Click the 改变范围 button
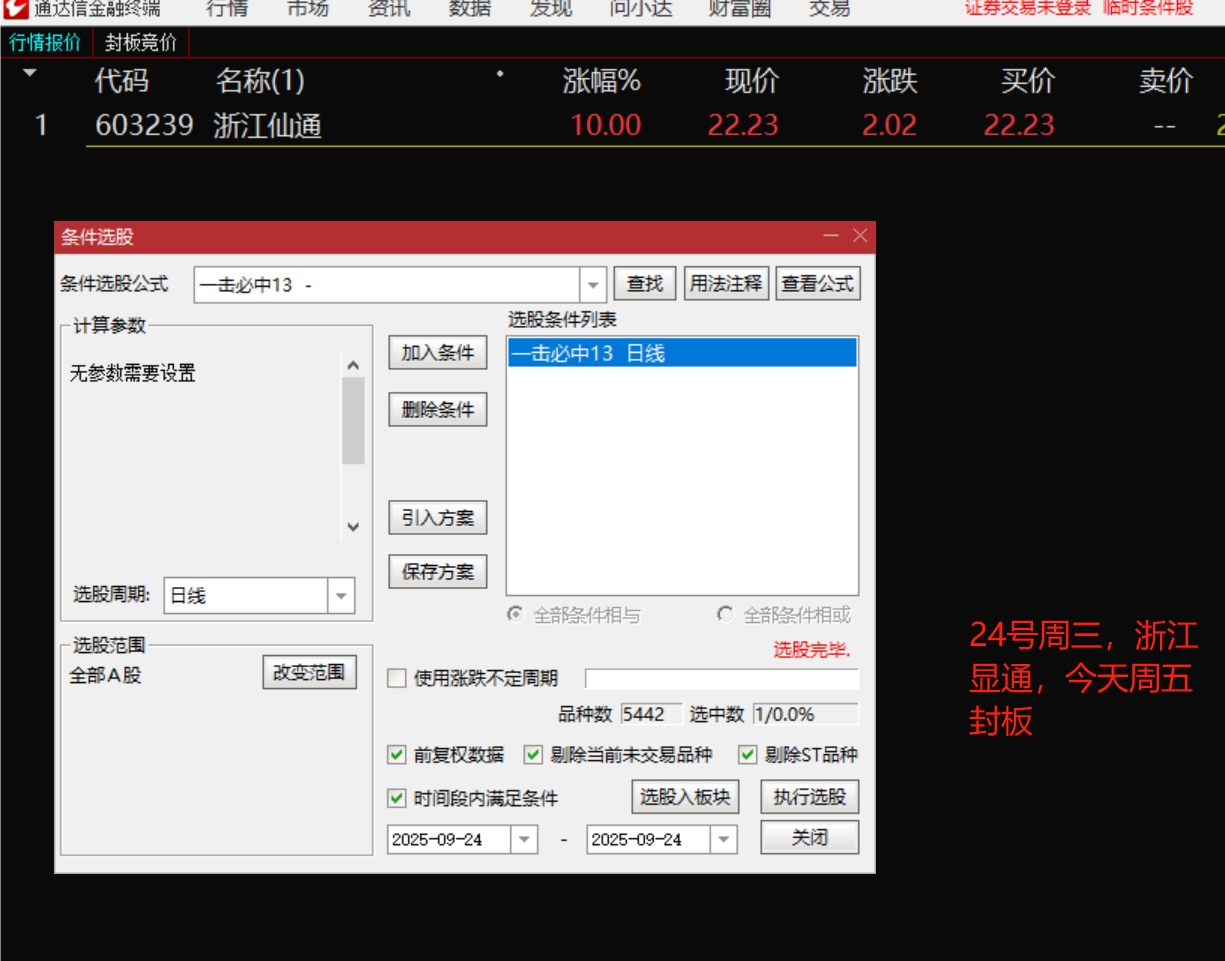This screenshot has height=961, width=1225. coord(309,673)
